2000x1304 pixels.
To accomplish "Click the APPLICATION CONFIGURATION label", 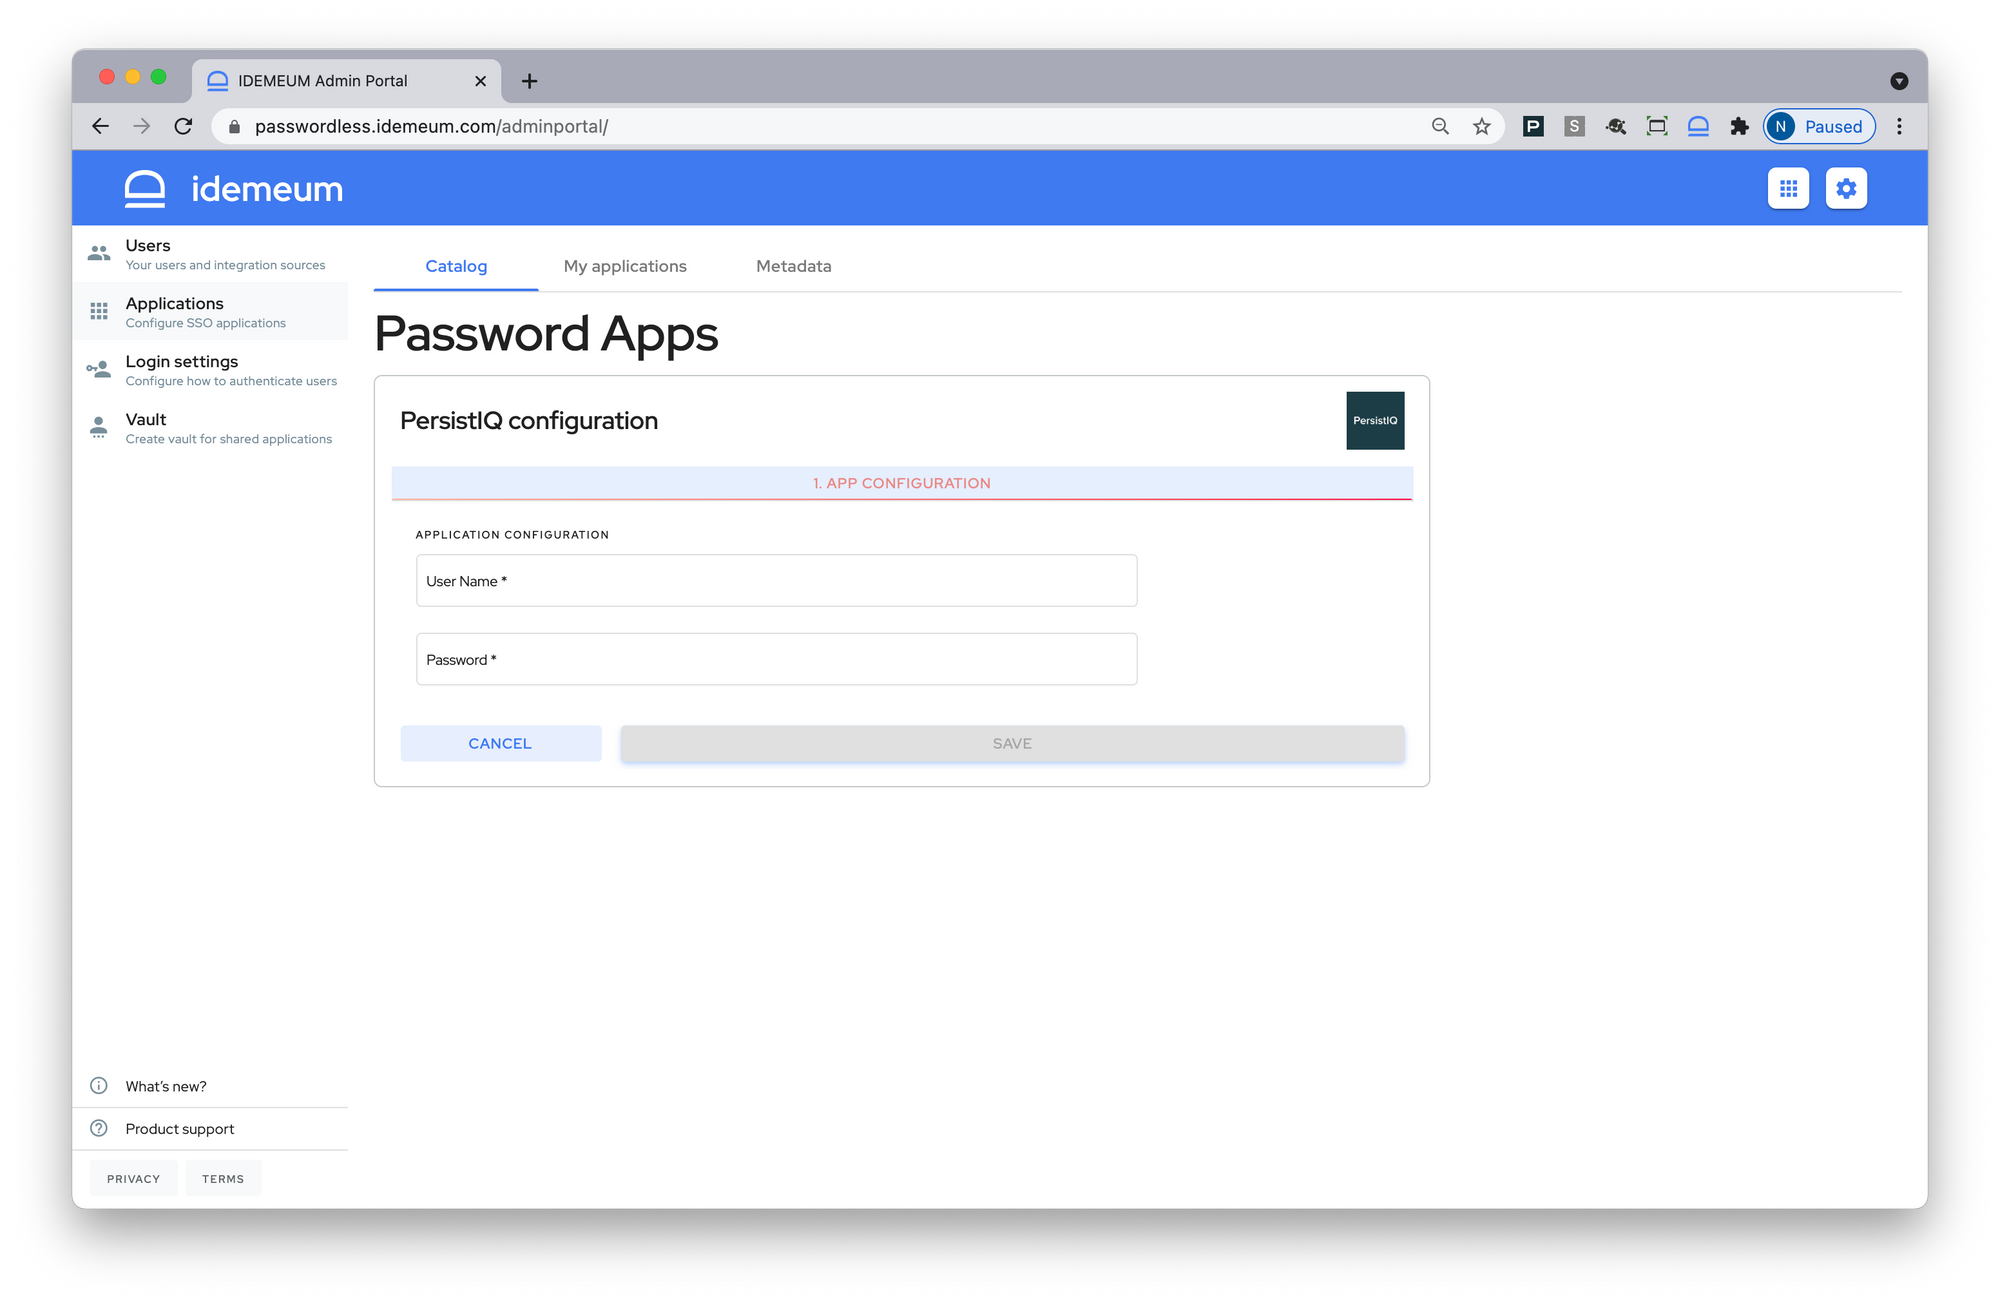I will coord(512,535).
